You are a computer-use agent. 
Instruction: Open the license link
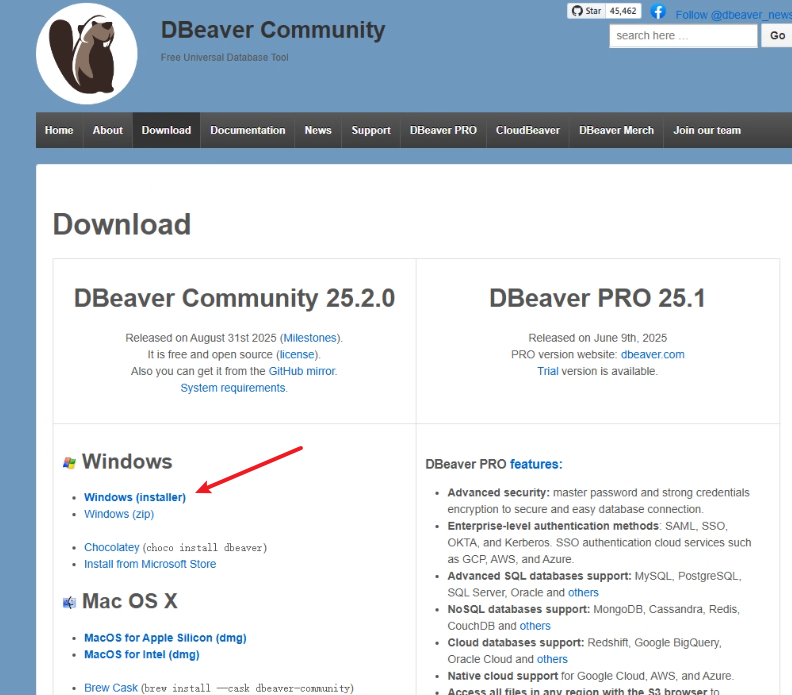click(x=297, y=355)
